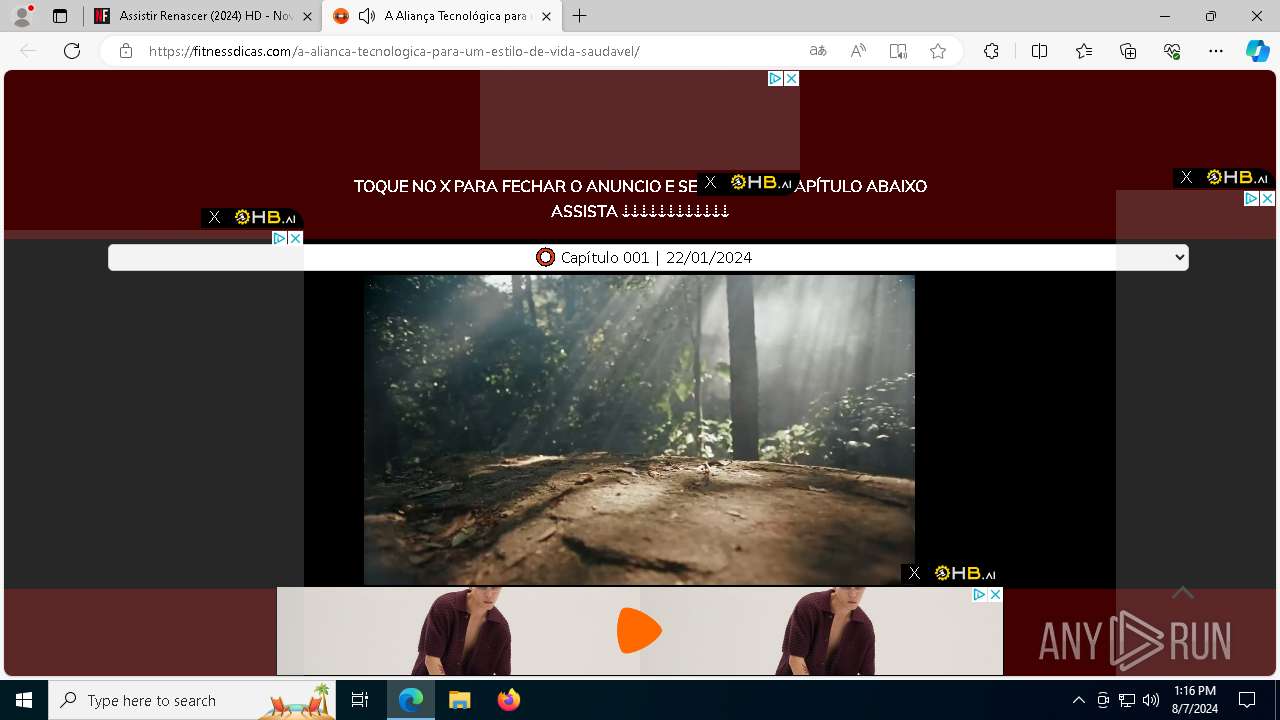
Task: Close the bottom banner ad X
Action: (x=995, y=594)
